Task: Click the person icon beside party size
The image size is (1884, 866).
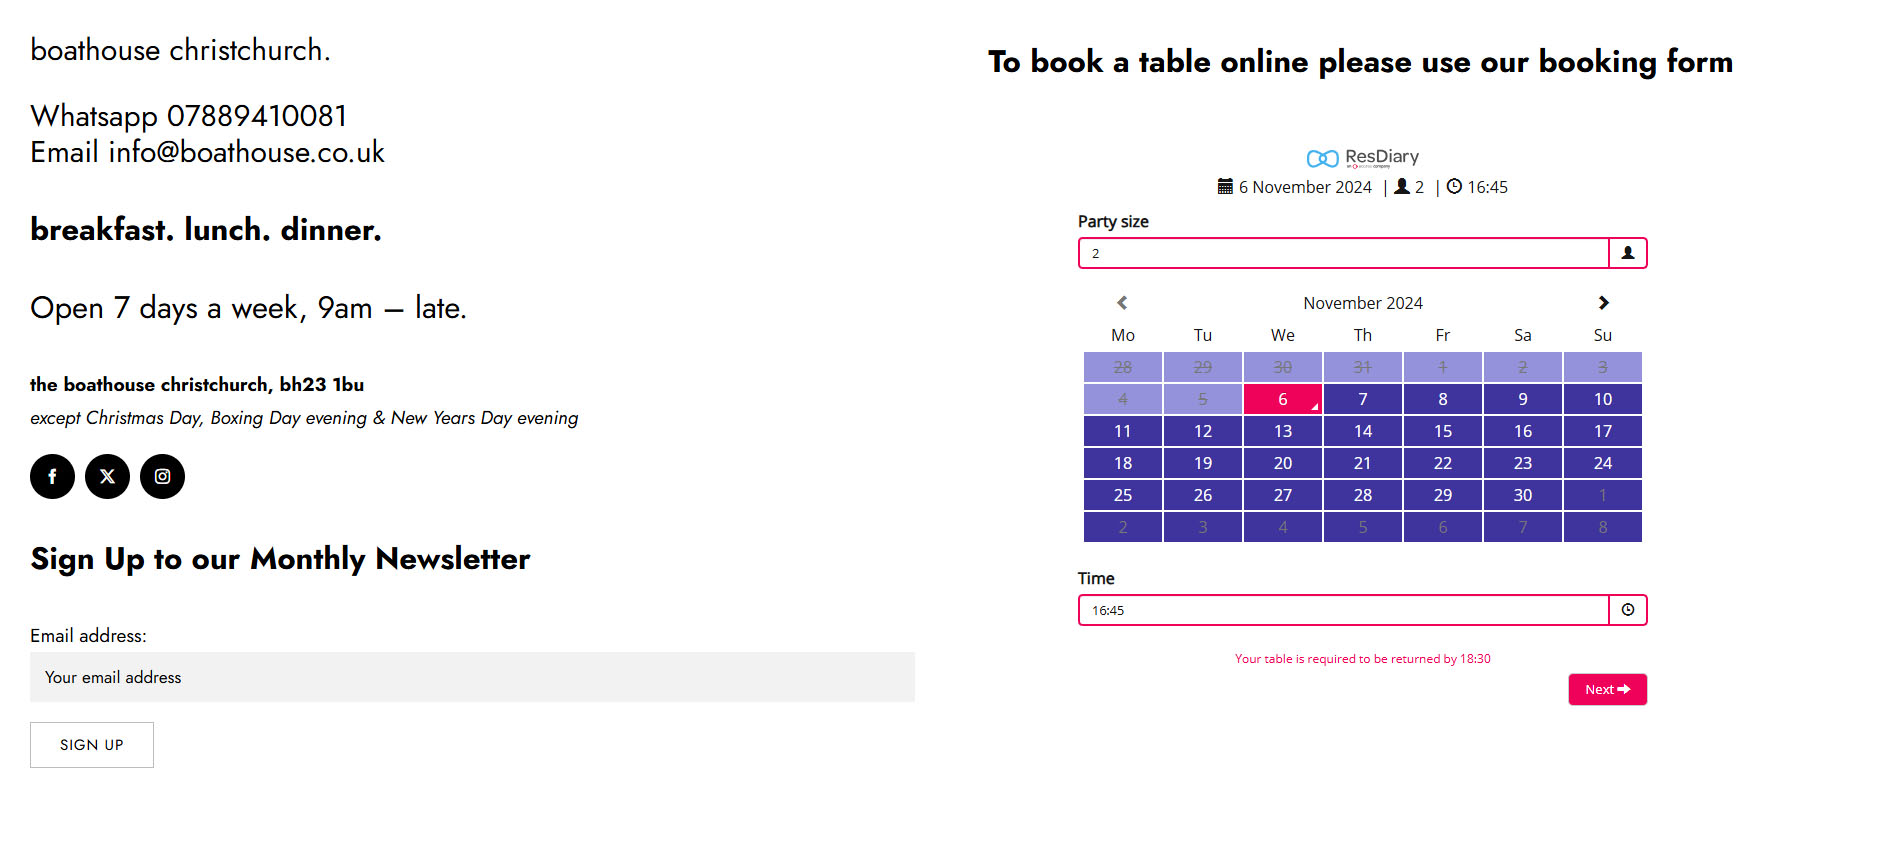Action: (1627, 253)
